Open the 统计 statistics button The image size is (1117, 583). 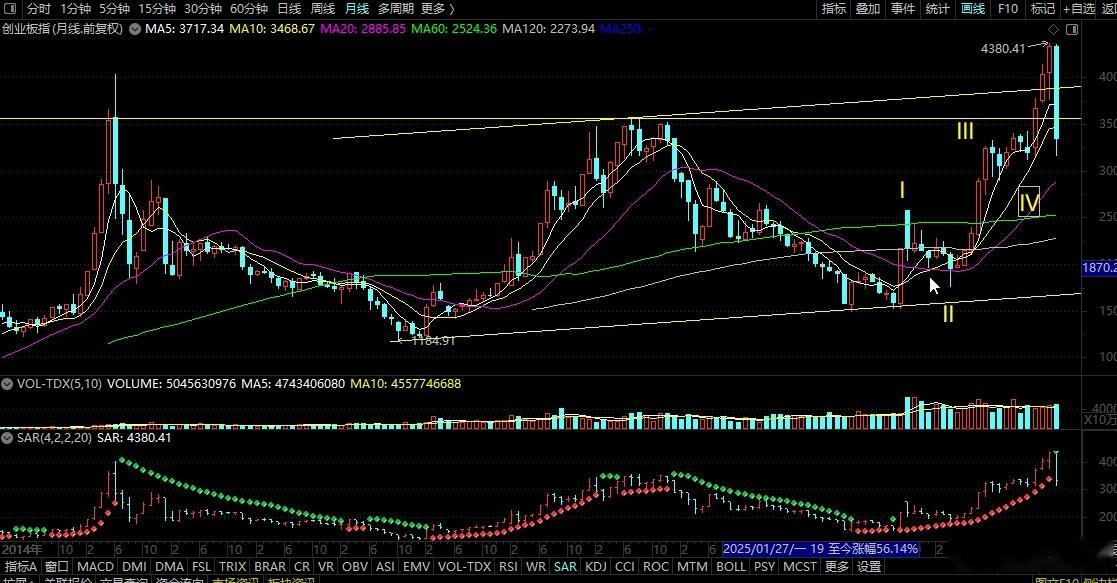pyautogui.click(x=937, y=9)
